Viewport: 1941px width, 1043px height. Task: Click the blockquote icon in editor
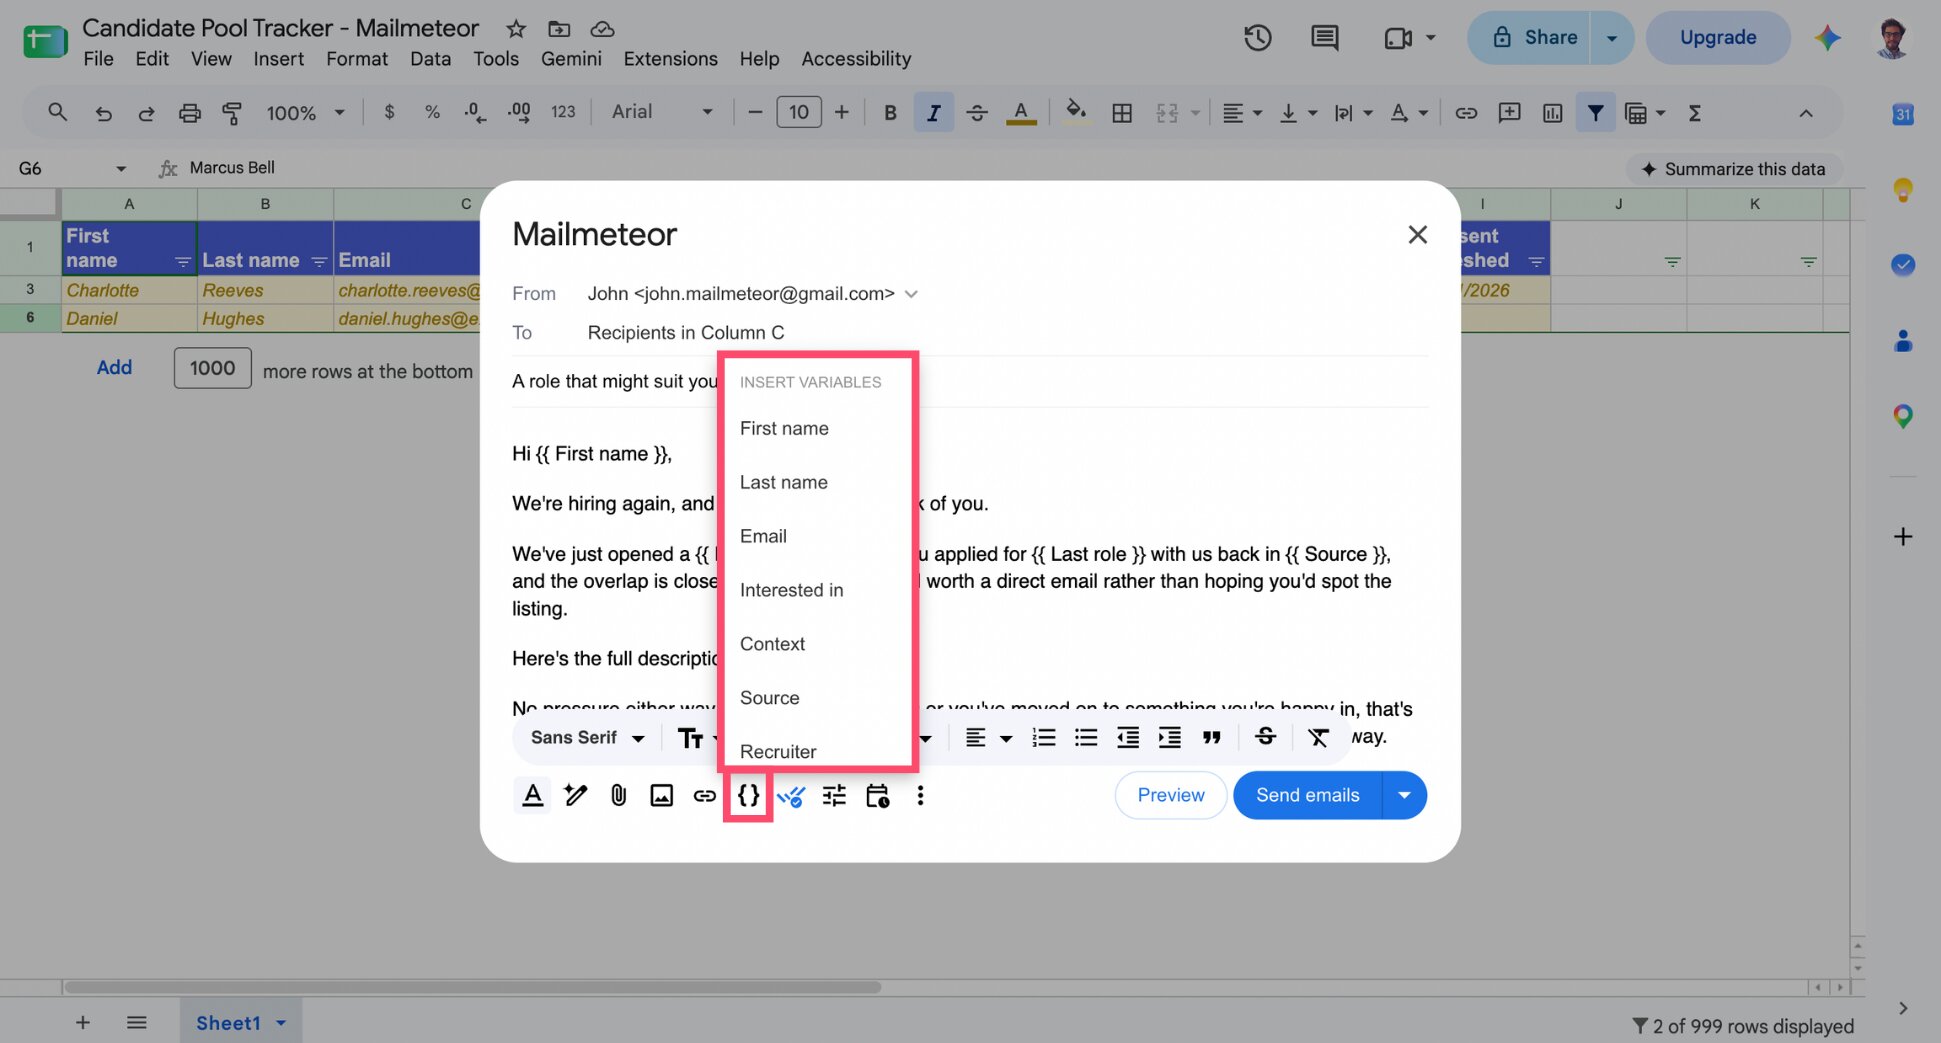coord(1212,737)
